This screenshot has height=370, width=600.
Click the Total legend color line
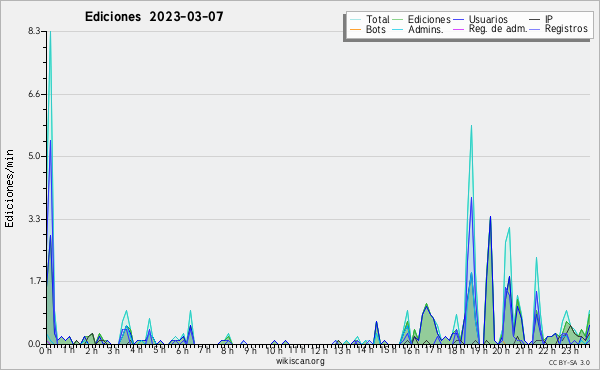355,20
